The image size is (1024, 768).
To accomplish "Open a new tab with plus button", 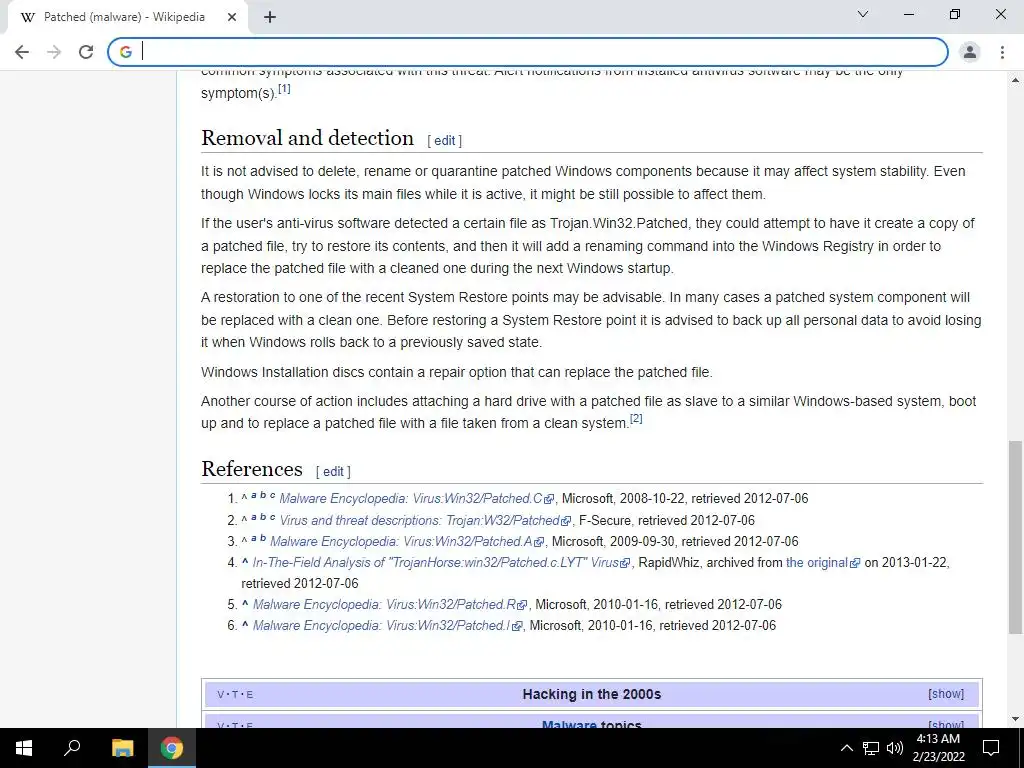I will click(x=270, y=18).
